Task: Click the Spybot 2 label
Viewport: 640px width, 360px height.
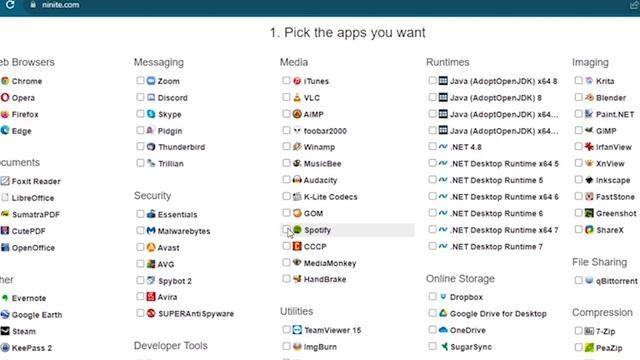Action: pos(175,281)
